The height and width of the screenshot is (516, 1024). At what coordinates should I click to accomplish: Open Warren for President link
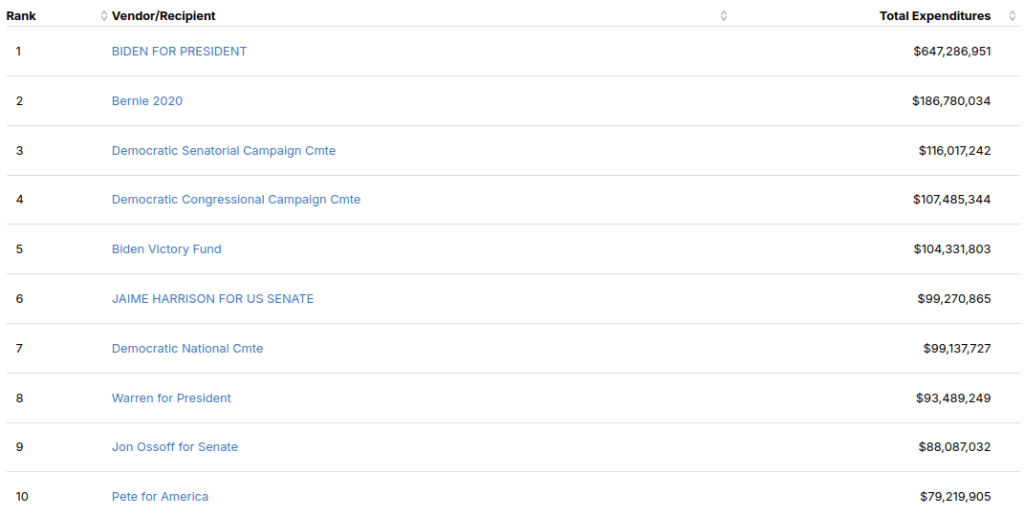click(x=171, y=398)
